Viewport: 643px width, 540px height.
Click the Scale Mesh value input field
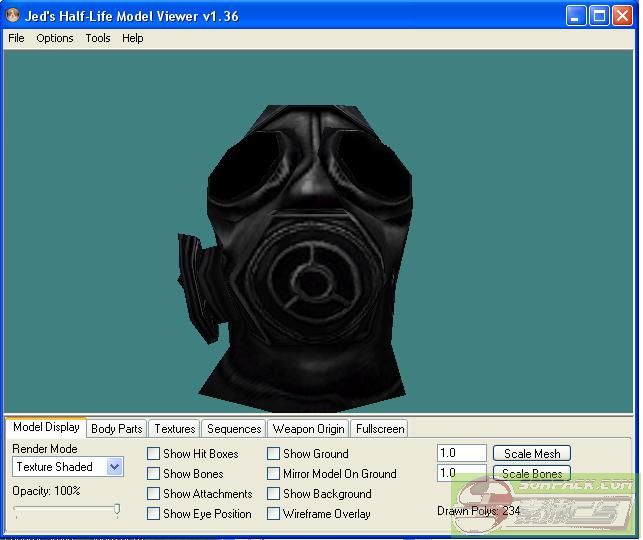tap(461, 454)
